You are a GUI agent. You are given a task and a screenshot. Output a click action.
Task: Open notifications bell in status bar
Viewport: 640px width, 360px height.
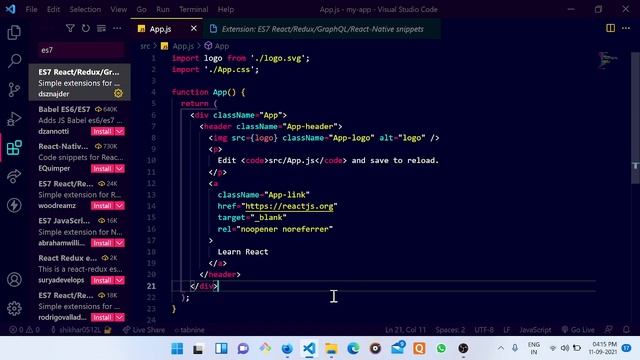tap(626, 329)
